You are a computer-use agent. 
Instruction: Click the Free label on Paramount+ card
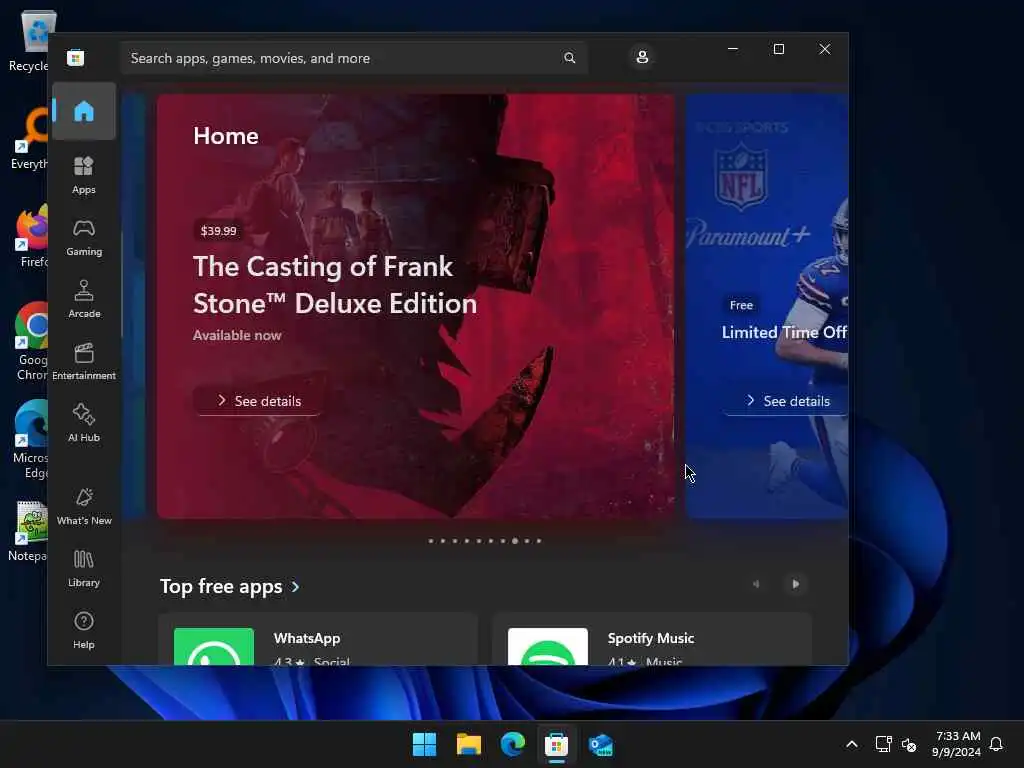(x=741, y=305)
